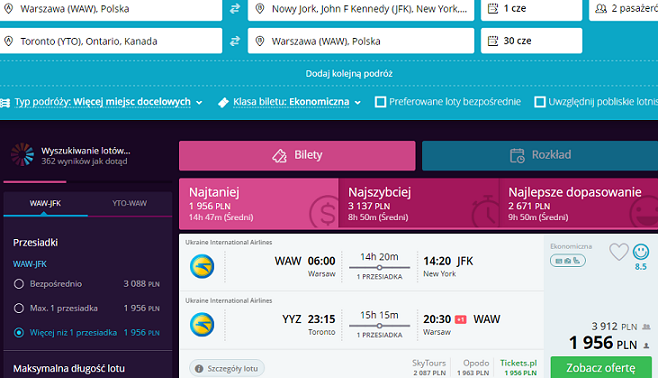This screenshot has height=378, width=658.
Task: Click amenities icons badge under Ekonomiczna
Action: [568, 261]
